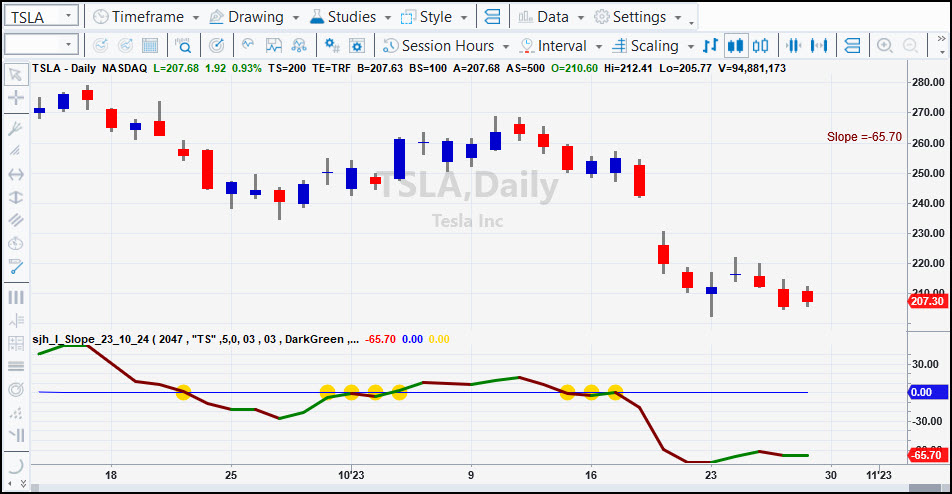Image resolution: width=952 pixels, height=494 pixels.
Task: Open the Settings menu
Action: [x=638, y=17]
